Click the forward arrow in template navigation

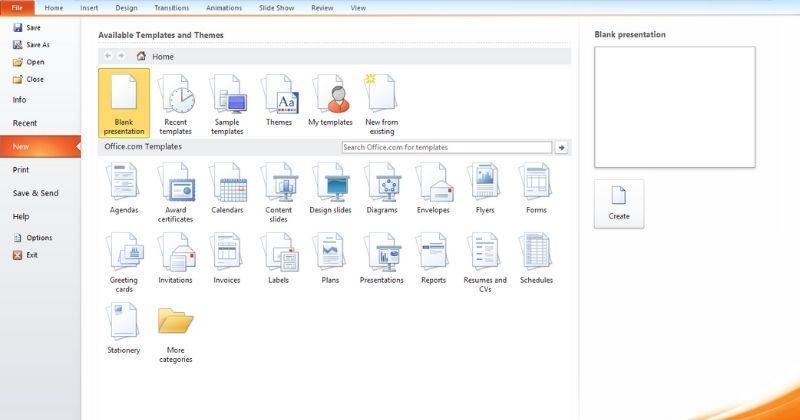click(x=121, y=56)
